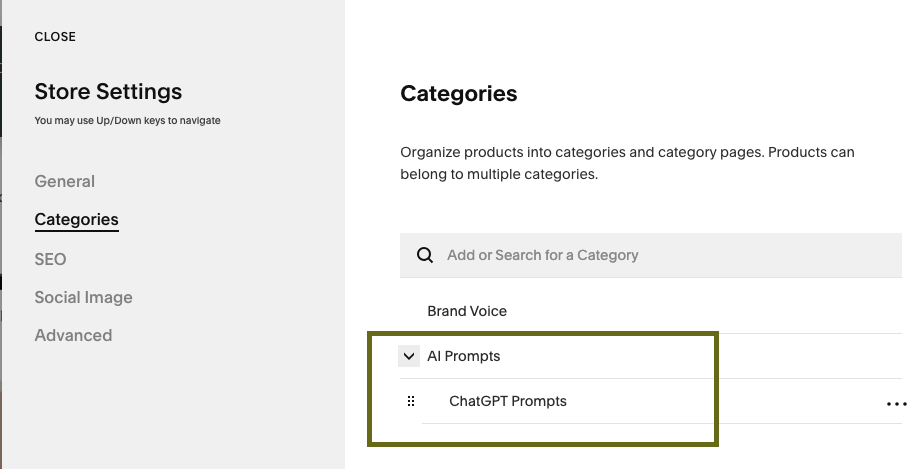Click the CLOSE button in Store Settings
Screen dimensions: 917x469
(x=55, y=37)
